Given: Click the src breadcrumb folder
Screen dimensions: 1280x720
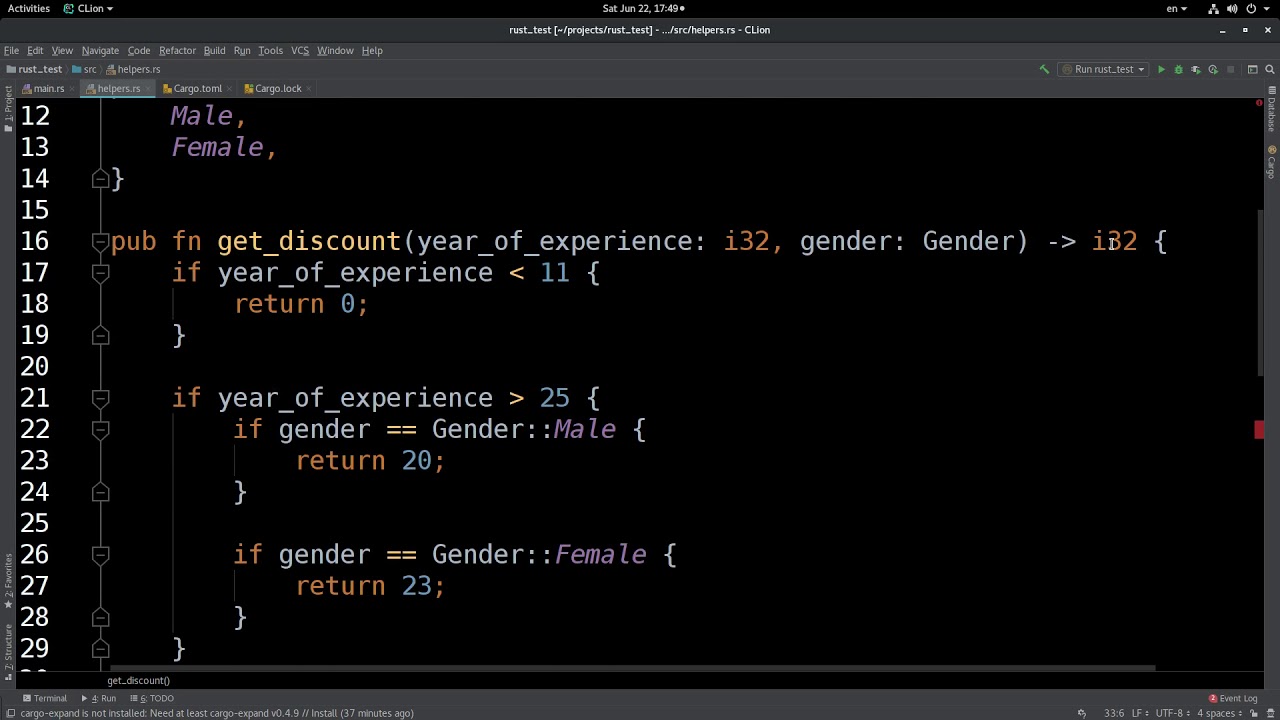Looking at the screenshot, I should point(84,69).
